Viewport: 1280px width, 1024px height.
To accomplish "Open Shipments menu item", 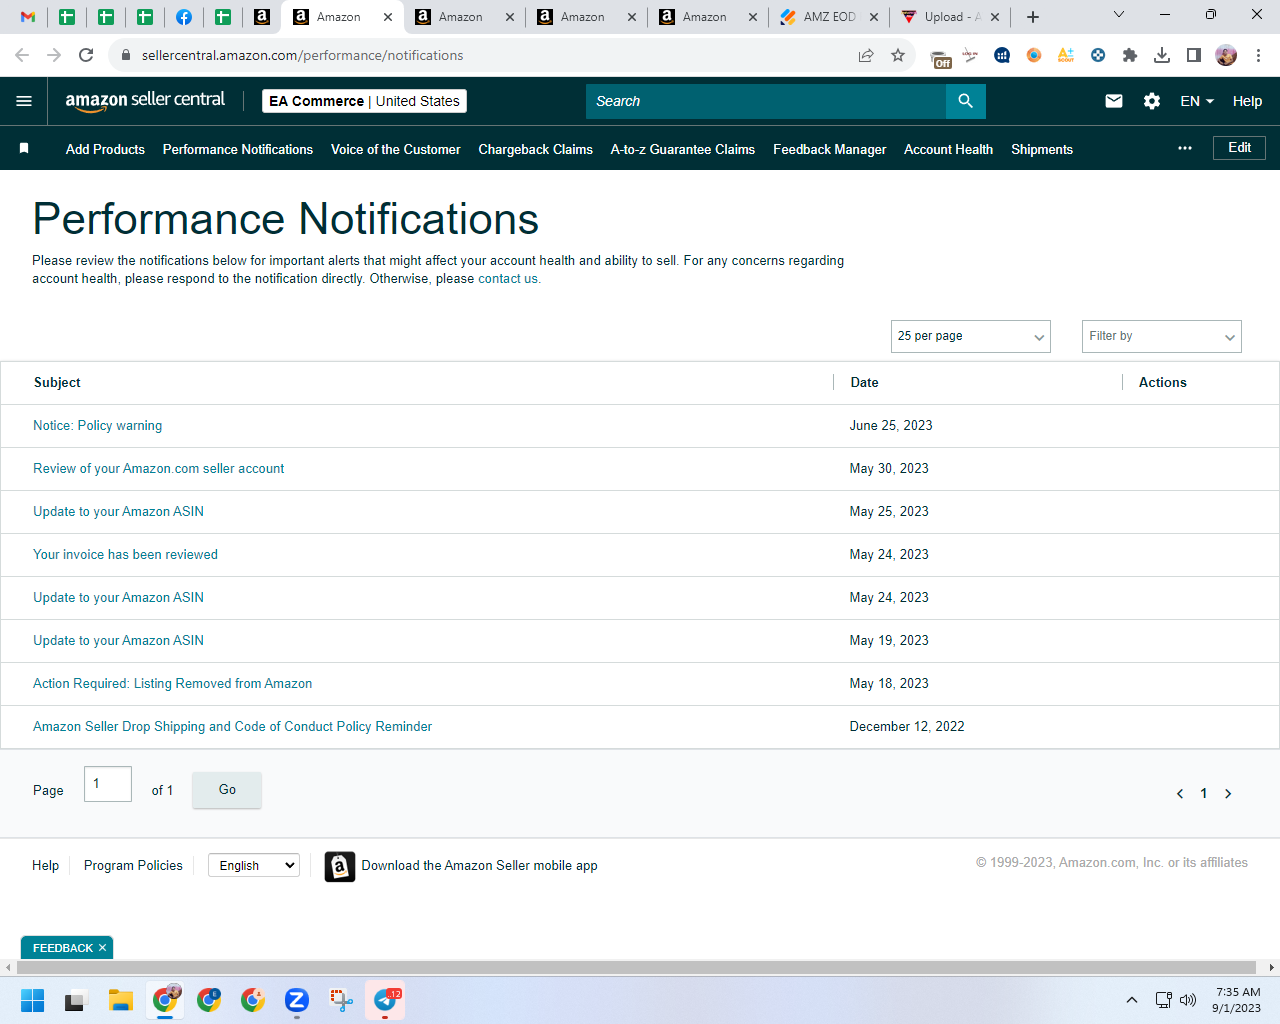I will pyautogui.click(x=1042, y=149).
